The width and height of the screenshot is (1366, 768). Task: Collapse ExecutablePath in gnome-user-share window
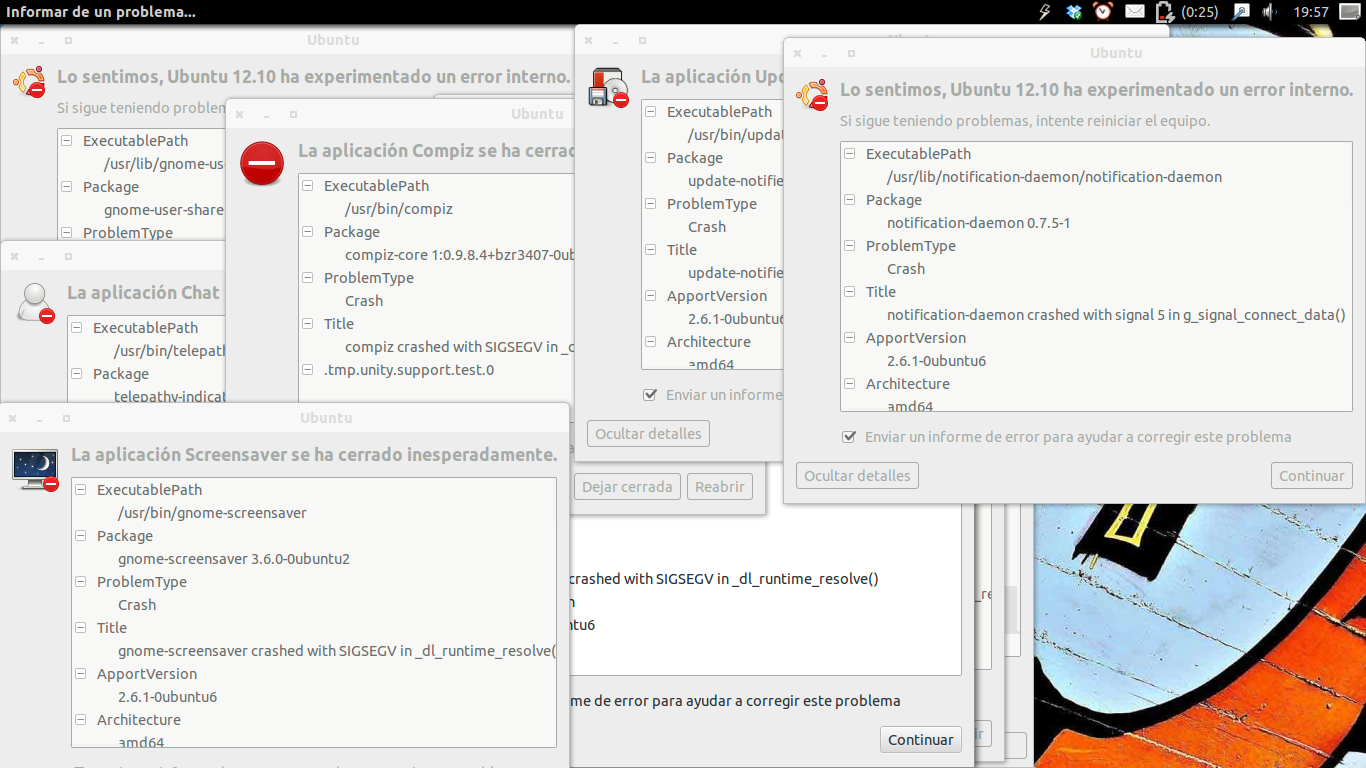(67, 141)
